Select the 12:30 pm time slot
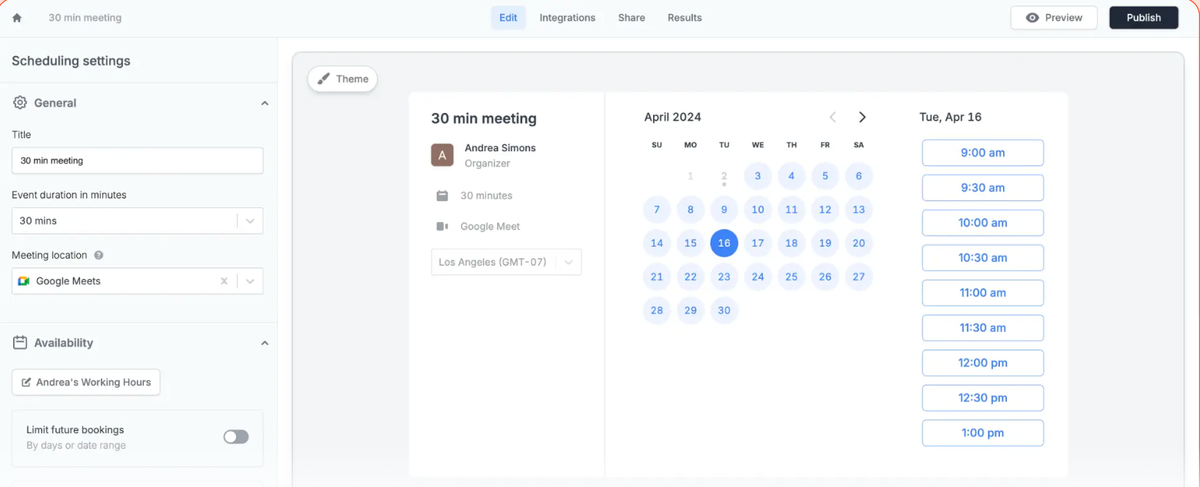 coord(983,398)
